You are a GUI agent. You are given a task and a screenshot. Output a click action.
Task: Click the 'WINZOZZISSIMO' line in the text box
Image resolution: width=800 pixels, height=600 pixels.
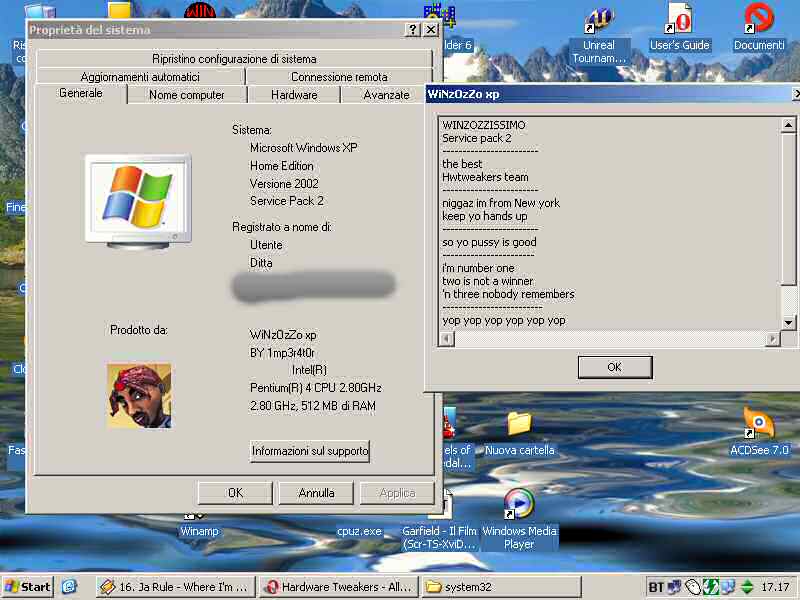pos(484,125)
